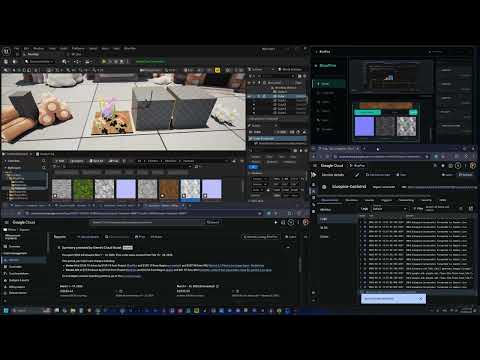Open the Tools menu in Unreal Editor

click(52, 49)
